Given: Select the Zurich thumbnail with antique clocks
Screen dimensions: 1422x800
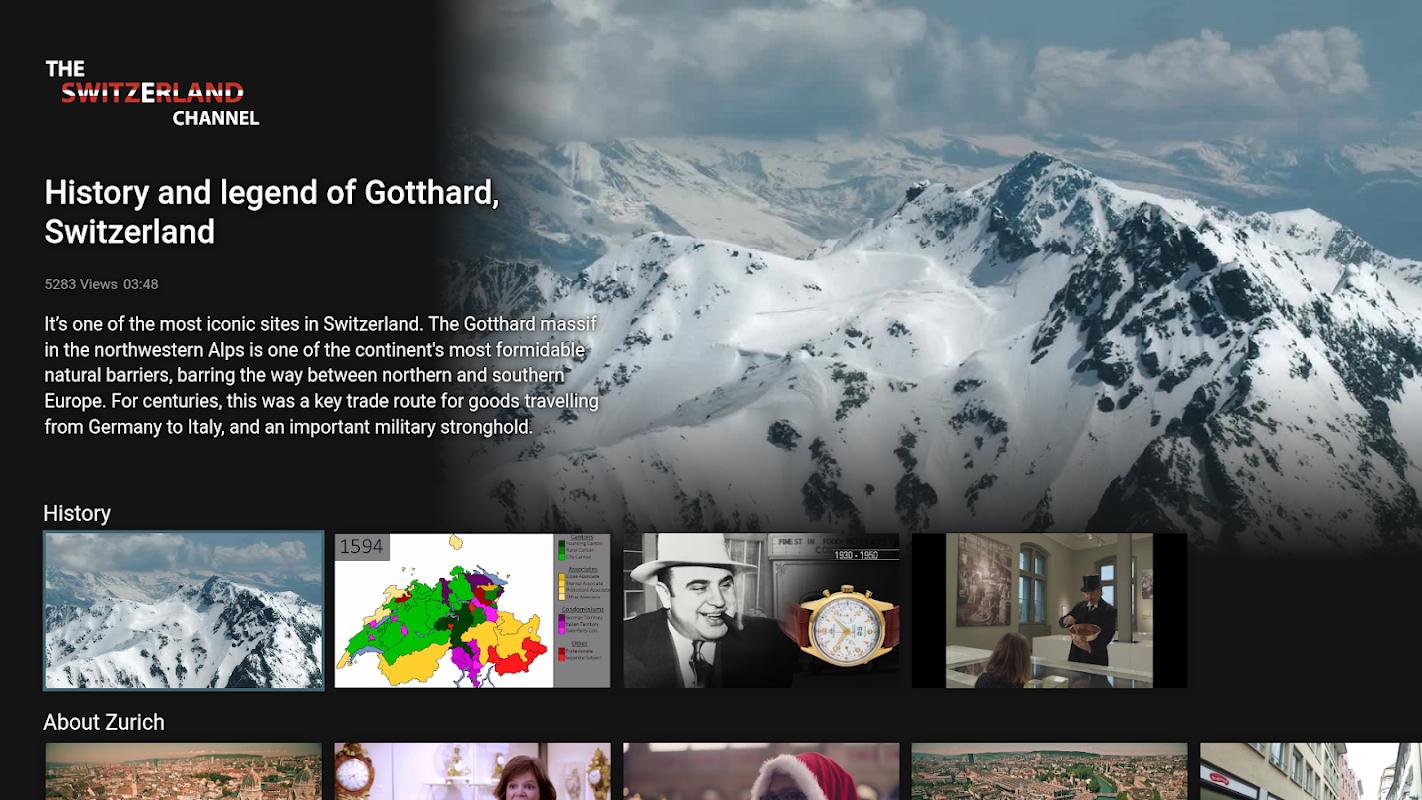Looking at the screenshot, I should [472, 771].
